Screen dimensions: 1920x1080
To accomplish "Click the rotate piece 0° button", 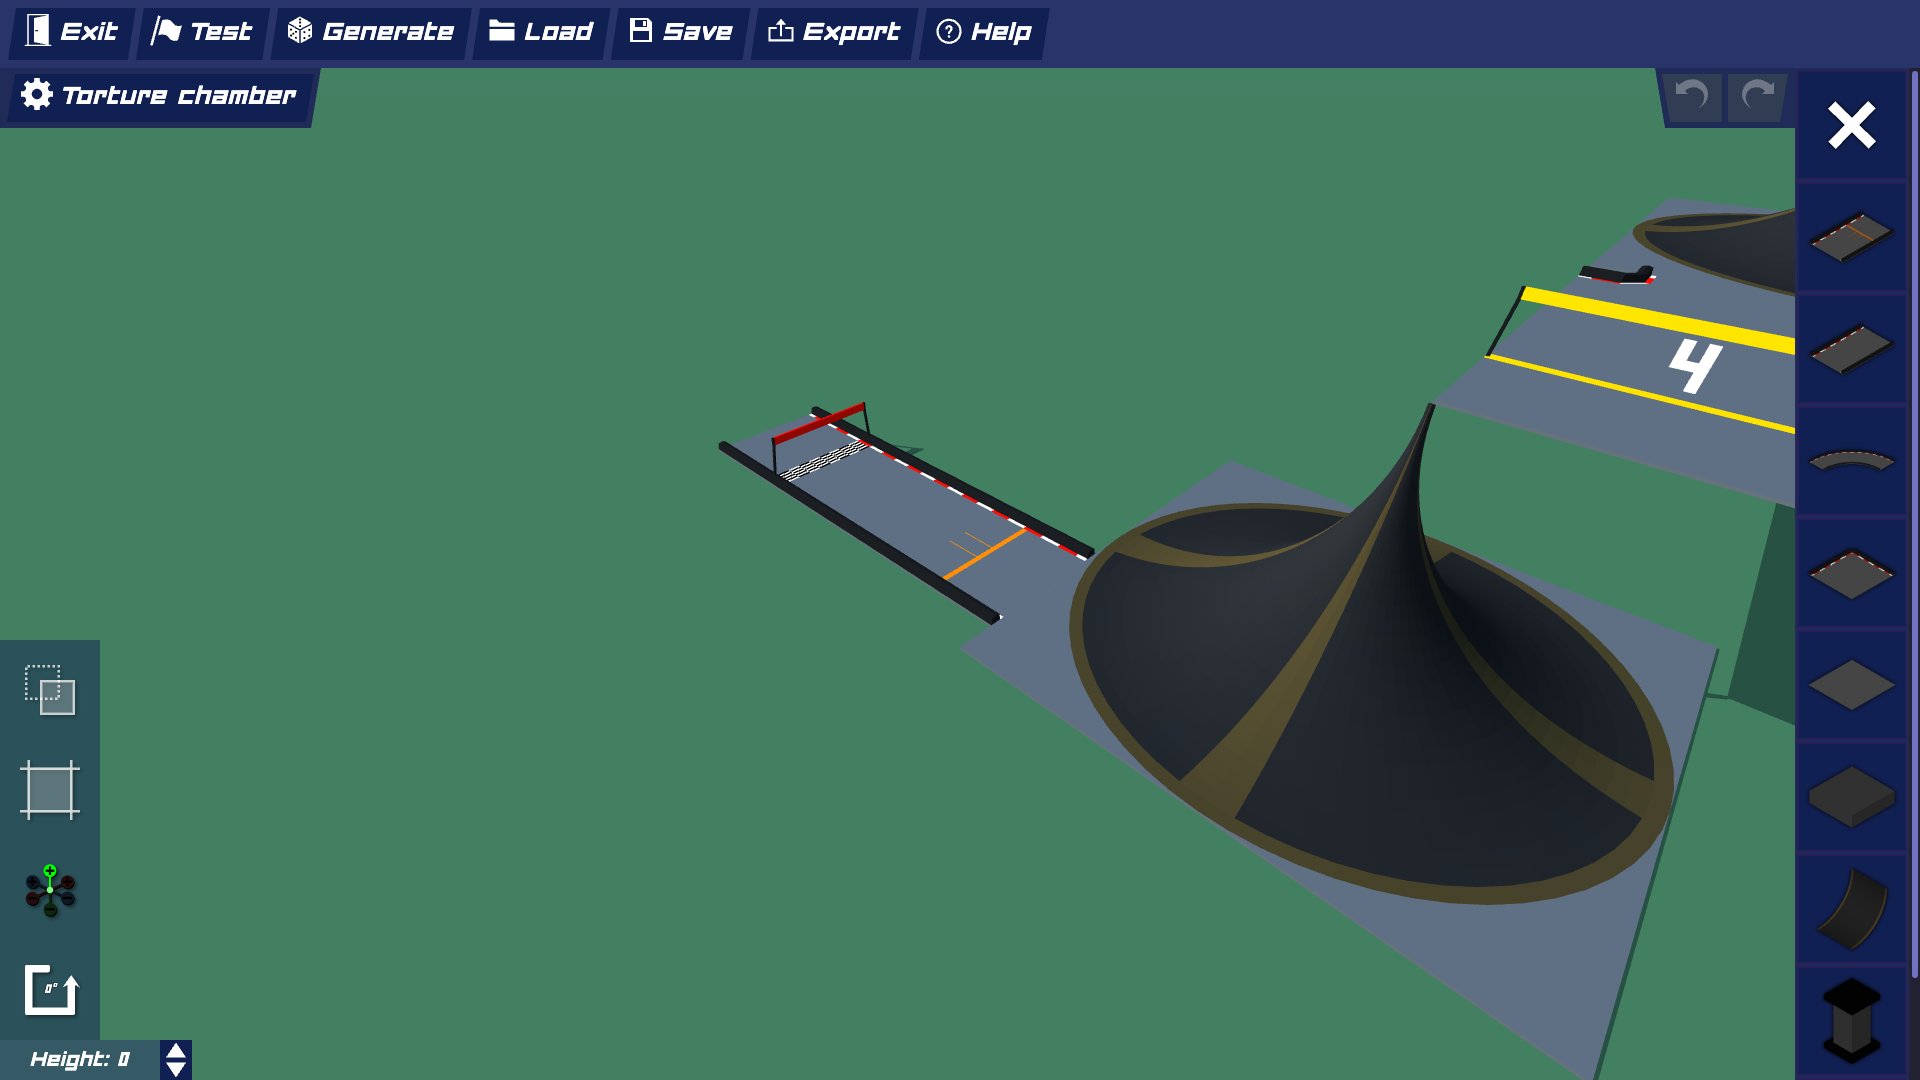I will (x=50, y=990).
